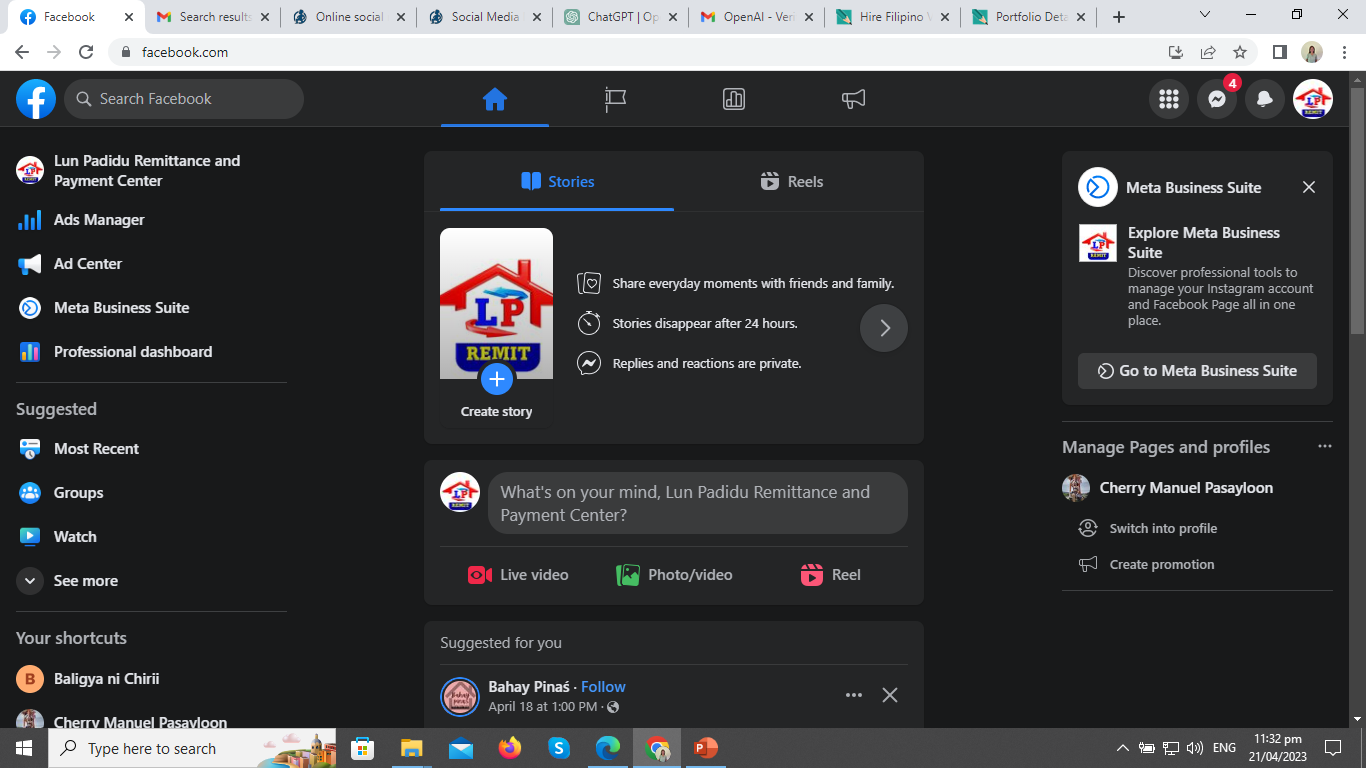
Task: Switch to the Portfolio browser tab
Action: coord(1028,17)
